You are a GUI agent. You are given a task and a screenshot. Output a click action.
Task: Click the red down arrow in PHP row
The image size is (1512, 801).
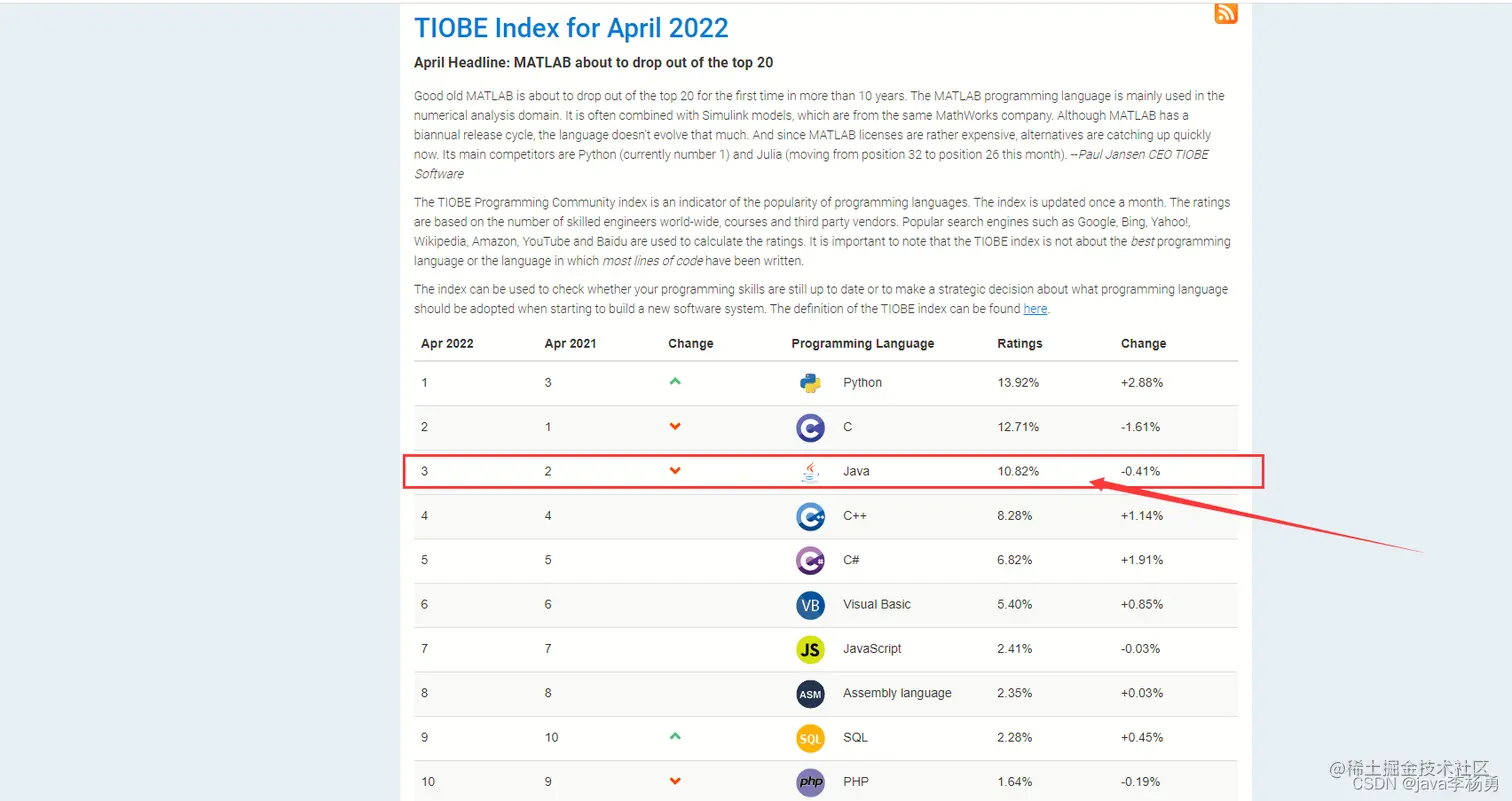(675, 781)
